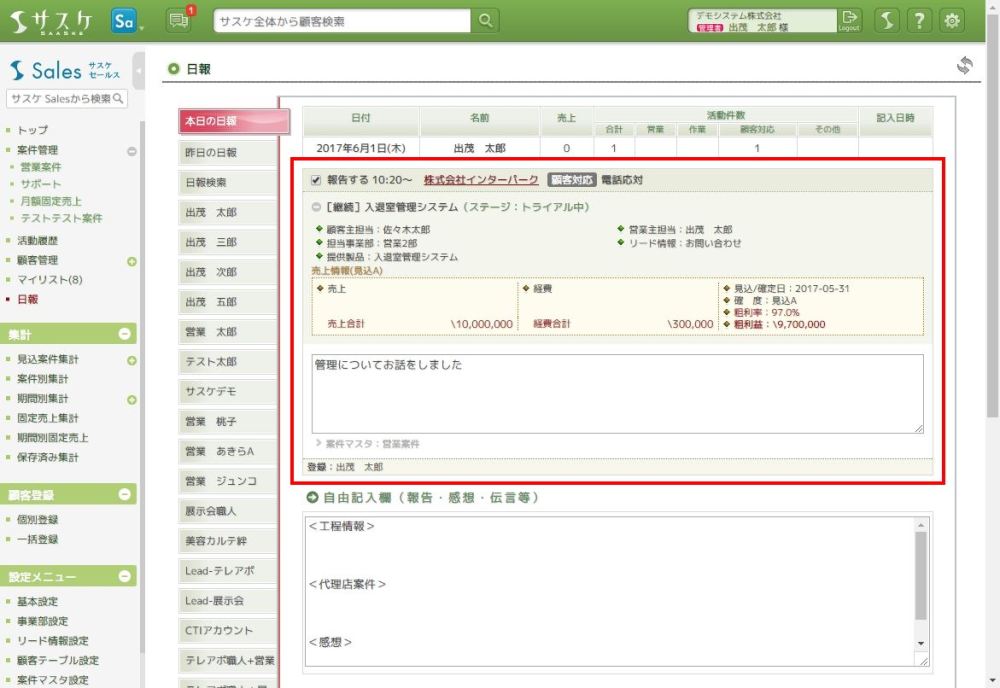Collapse the 集計 sidebar section
This screenshot has width=1000, height=688.
point(124,334)
